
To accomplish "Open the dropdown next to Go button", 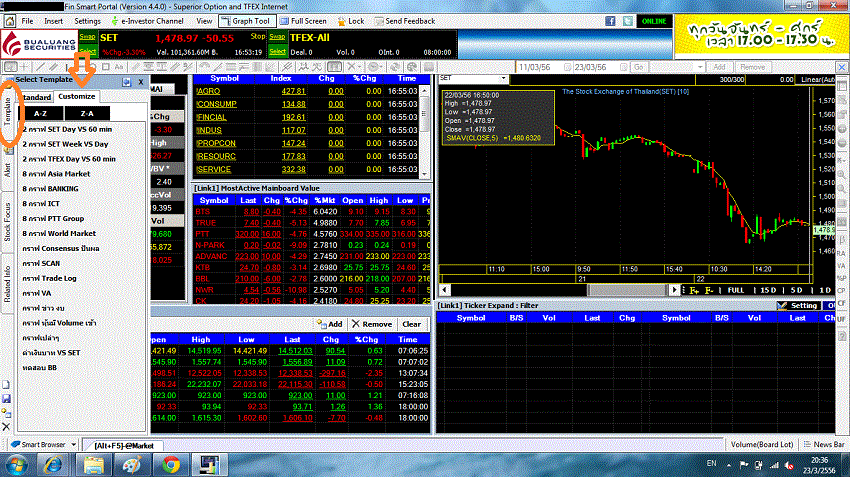I will (700, 67).
